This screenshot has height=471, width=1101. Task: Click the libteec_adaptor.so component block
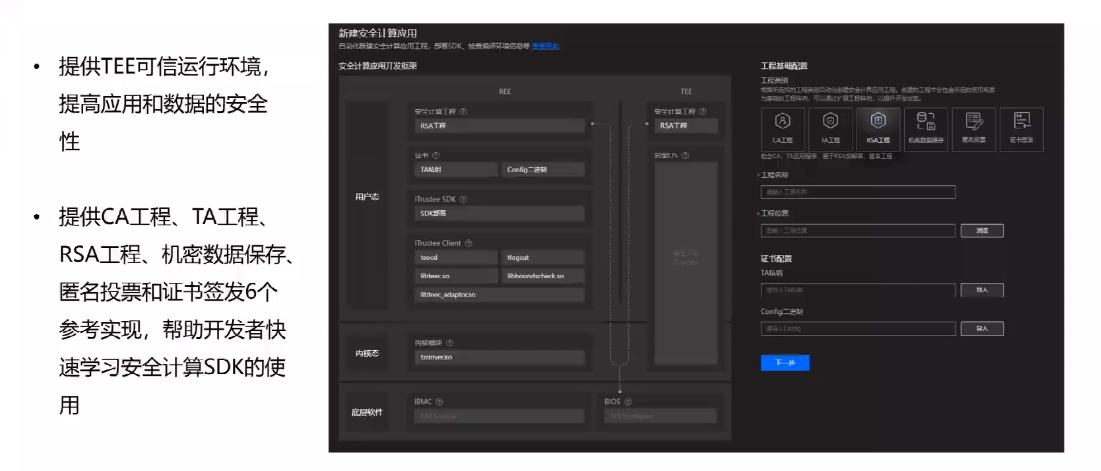(x=499, y=296)
